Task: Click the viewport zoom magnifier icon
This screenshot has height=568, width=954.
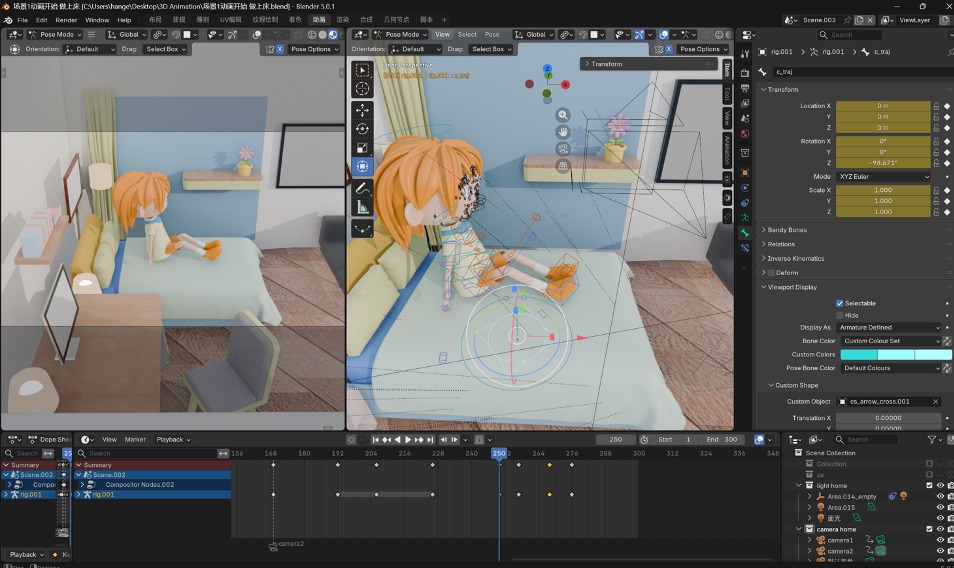Action: click(563, 115)
